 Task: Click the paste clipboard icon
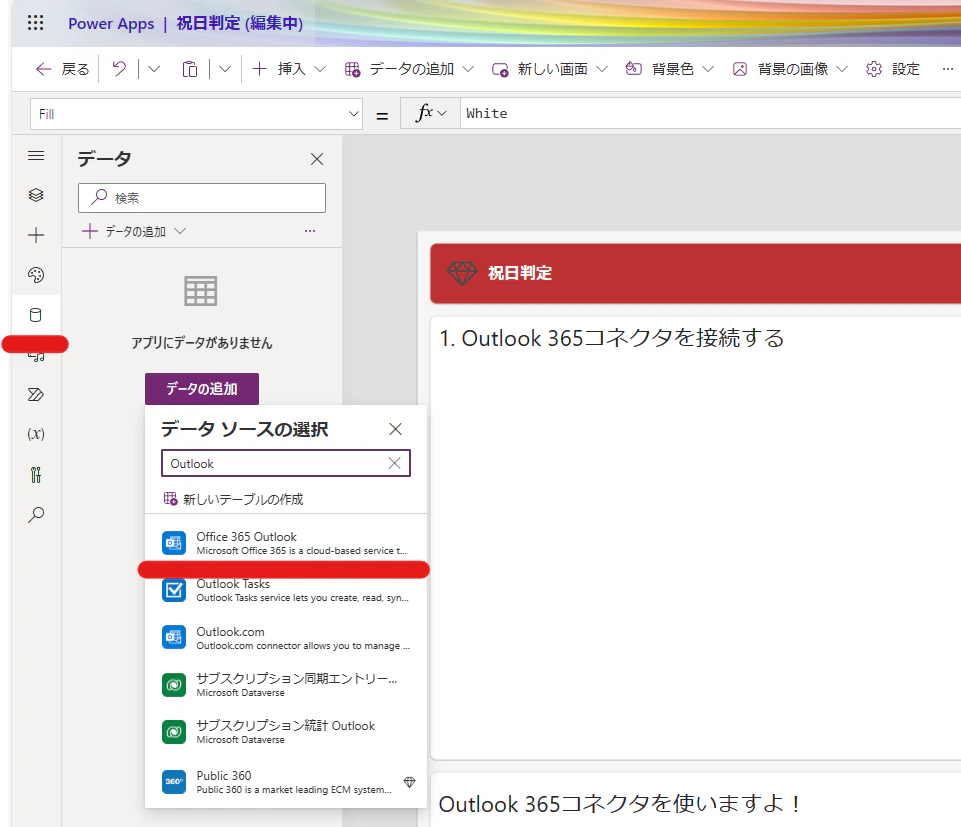pyautogui.click(x=190, y=69)
